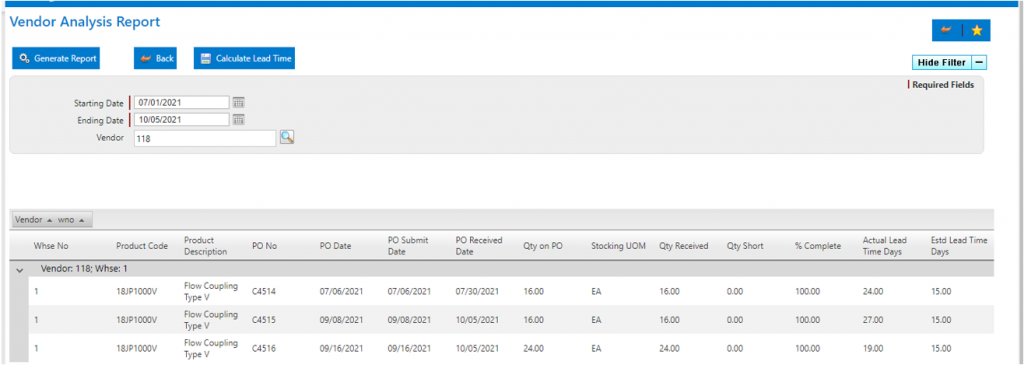Click orange back arrow icon top right
1024x365 pixels.
pos(946,31)
